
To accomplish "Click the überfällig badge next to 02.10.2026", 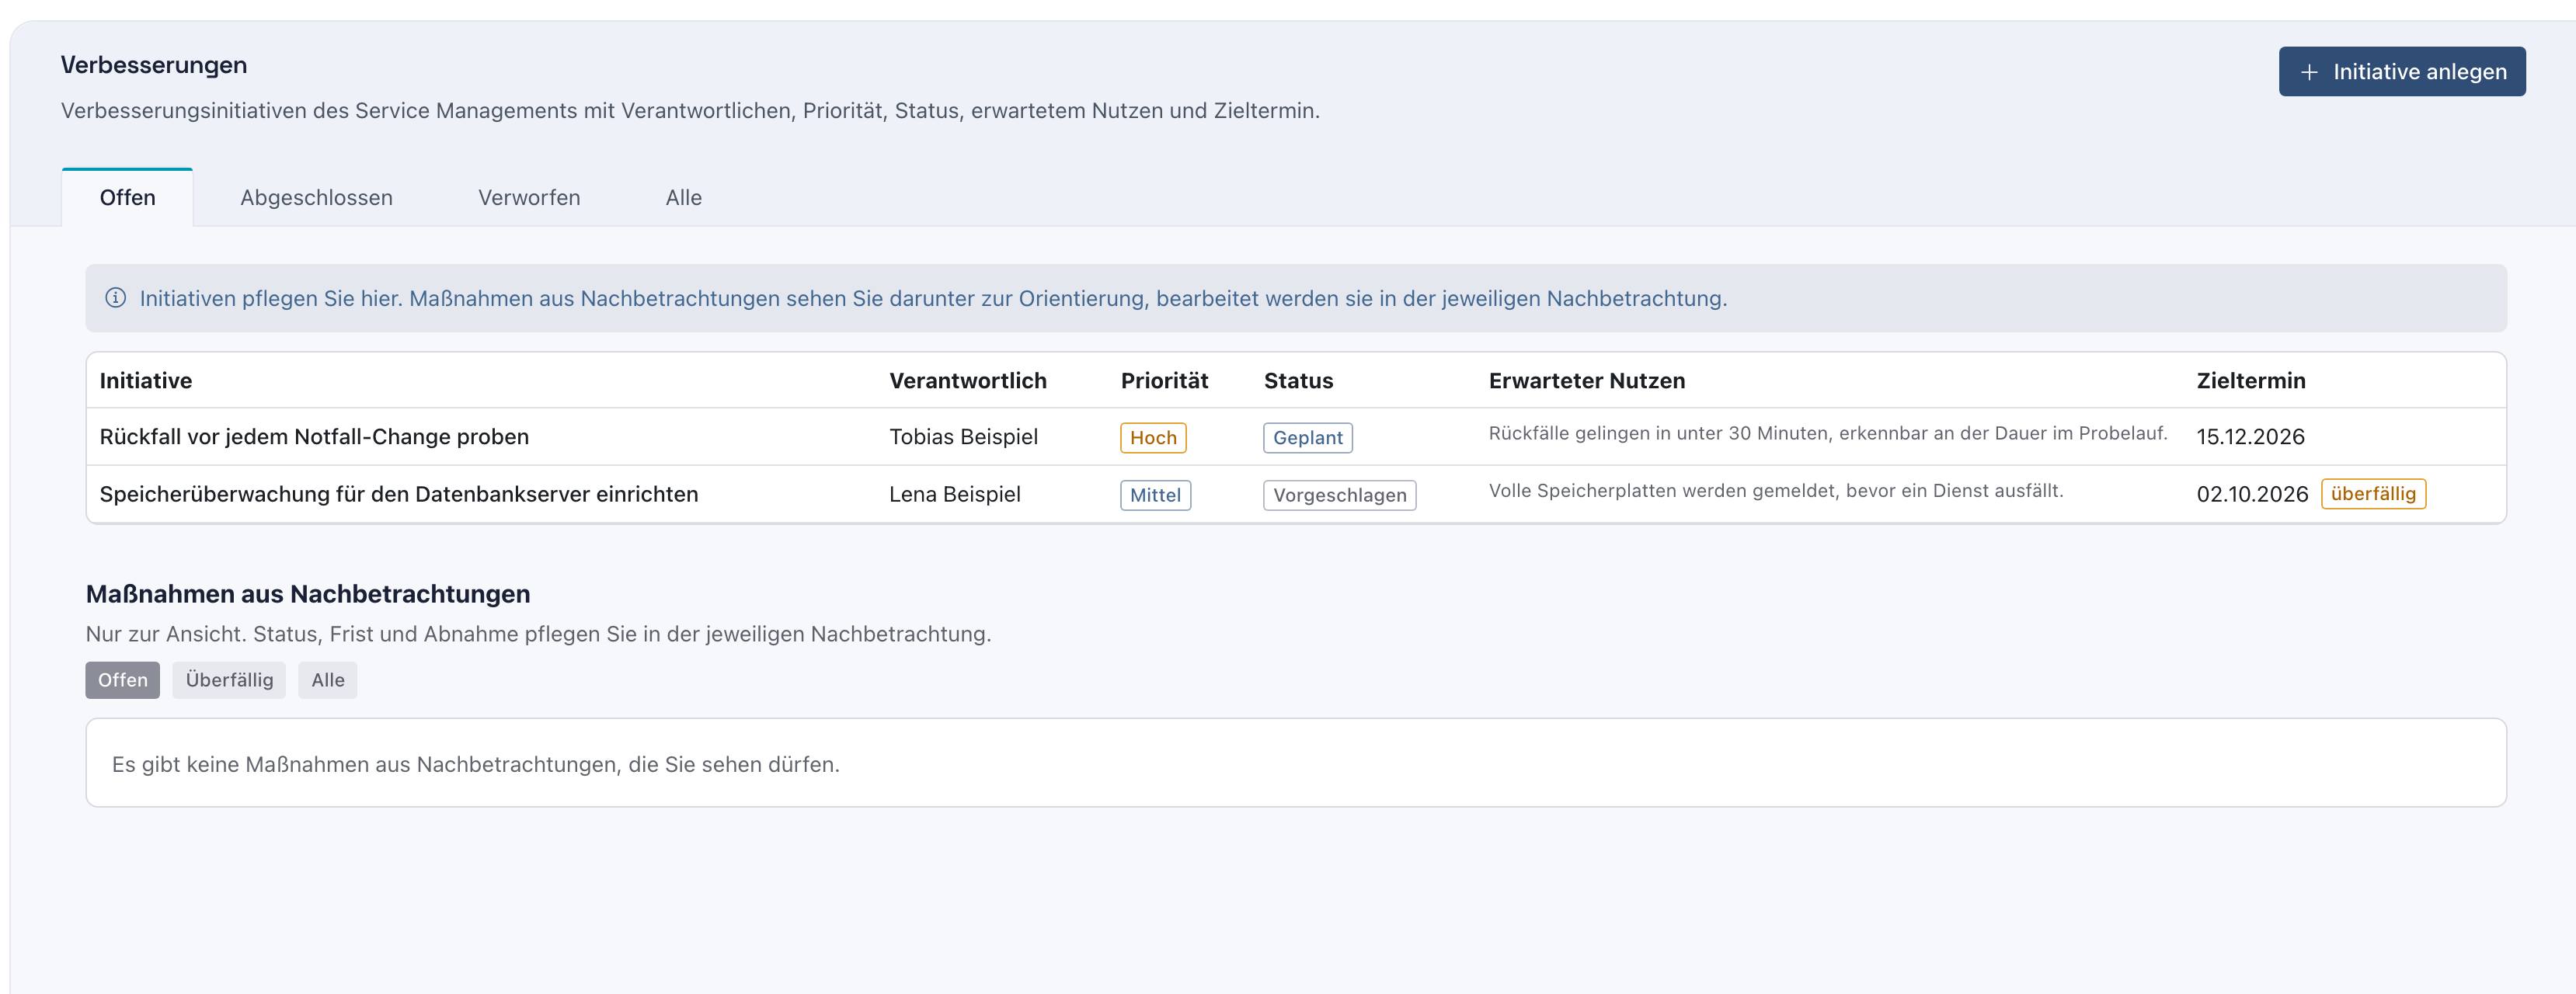I will point(2373,494).
